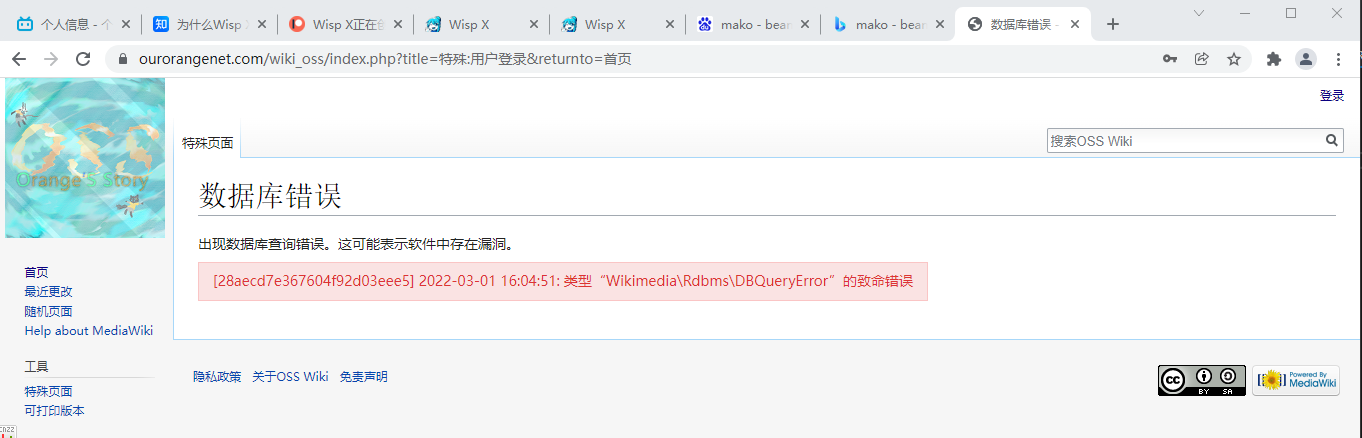
Task: Click the browser back arrow
Action: click(x=18, y=59)
